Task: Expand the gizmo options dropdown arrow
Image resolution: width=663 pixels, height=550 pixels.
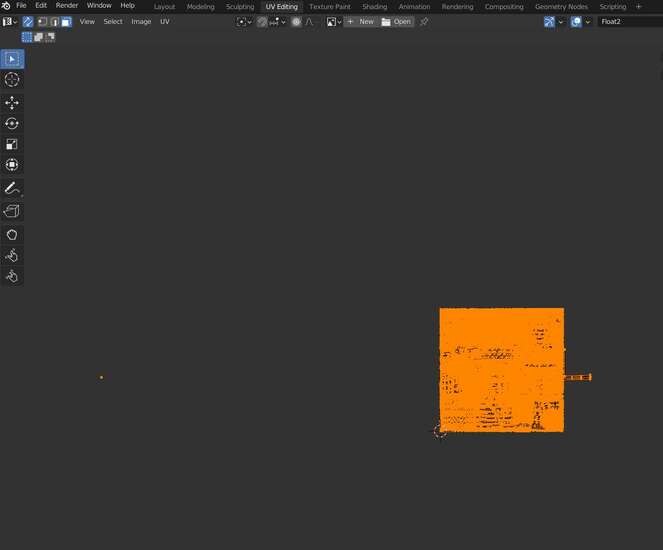Action: 561,22
